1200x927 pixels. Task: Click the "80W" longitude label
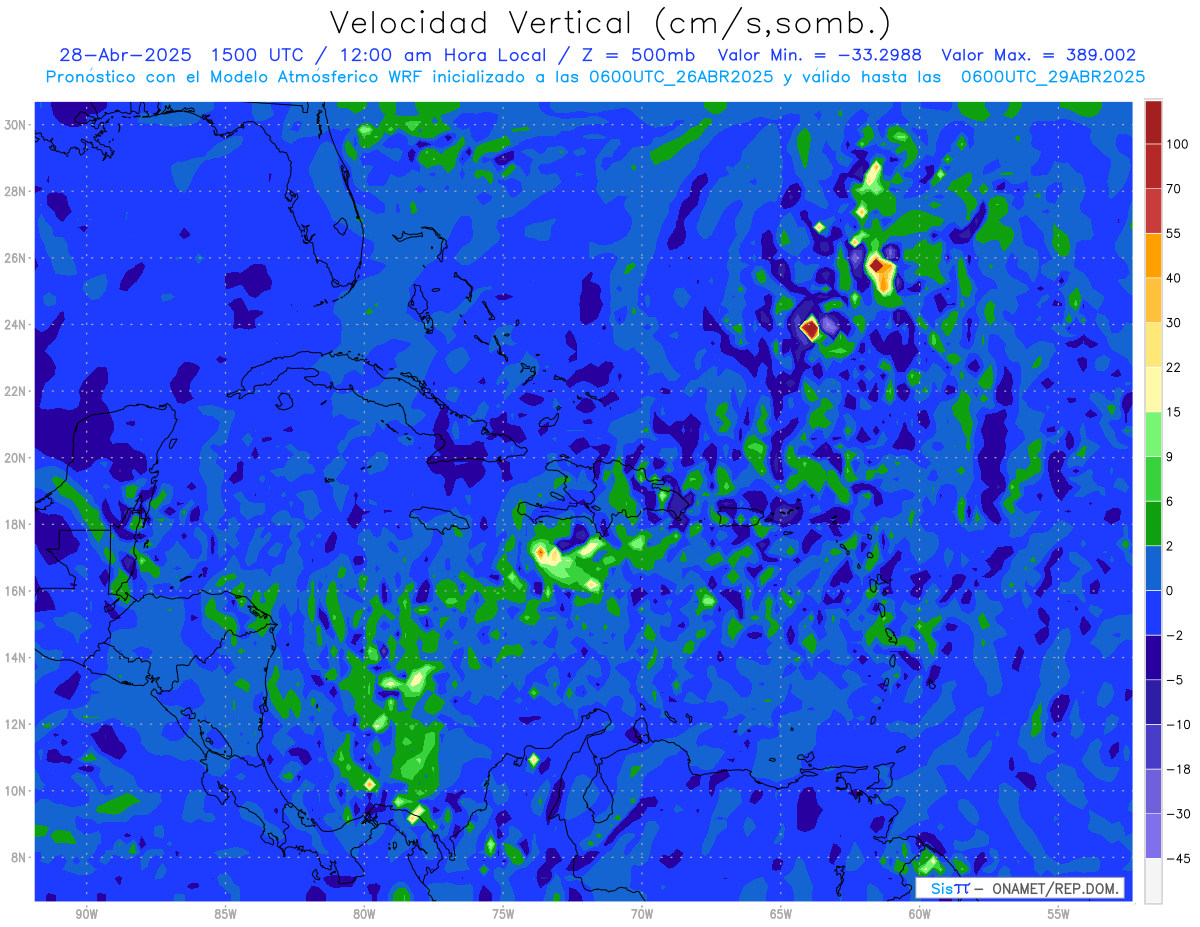tap(364, 914)
